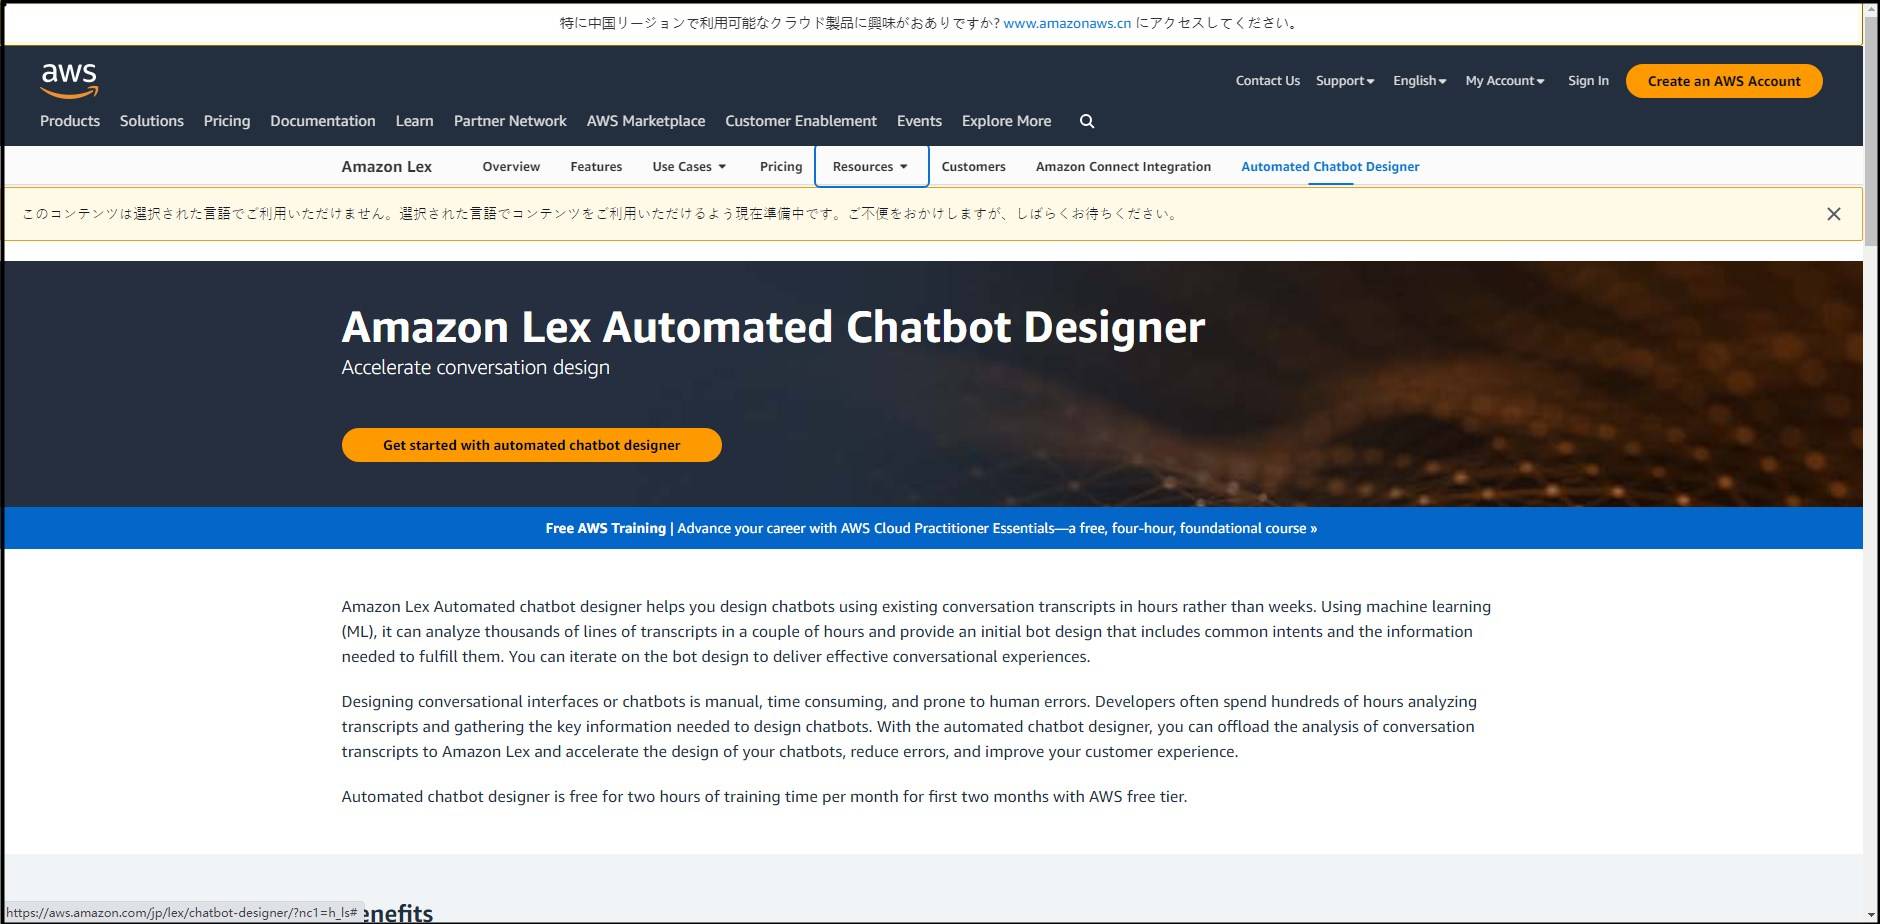Open the Learn menu
1880x924 pixels.
pyautogui.click(x=414, y=121)
